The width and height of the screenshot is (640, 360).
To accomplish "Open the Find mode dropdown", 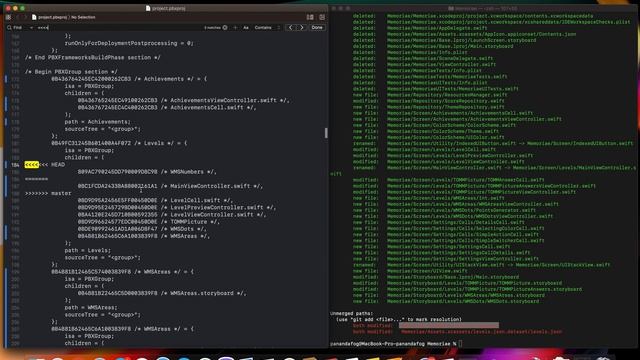I will [23, 27].
